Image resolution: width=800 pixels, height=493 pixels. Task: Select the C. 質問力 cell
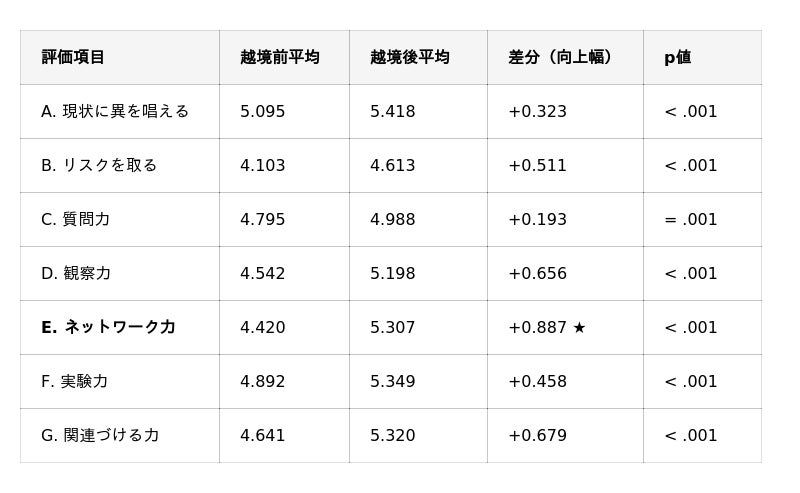click(76, 220)
